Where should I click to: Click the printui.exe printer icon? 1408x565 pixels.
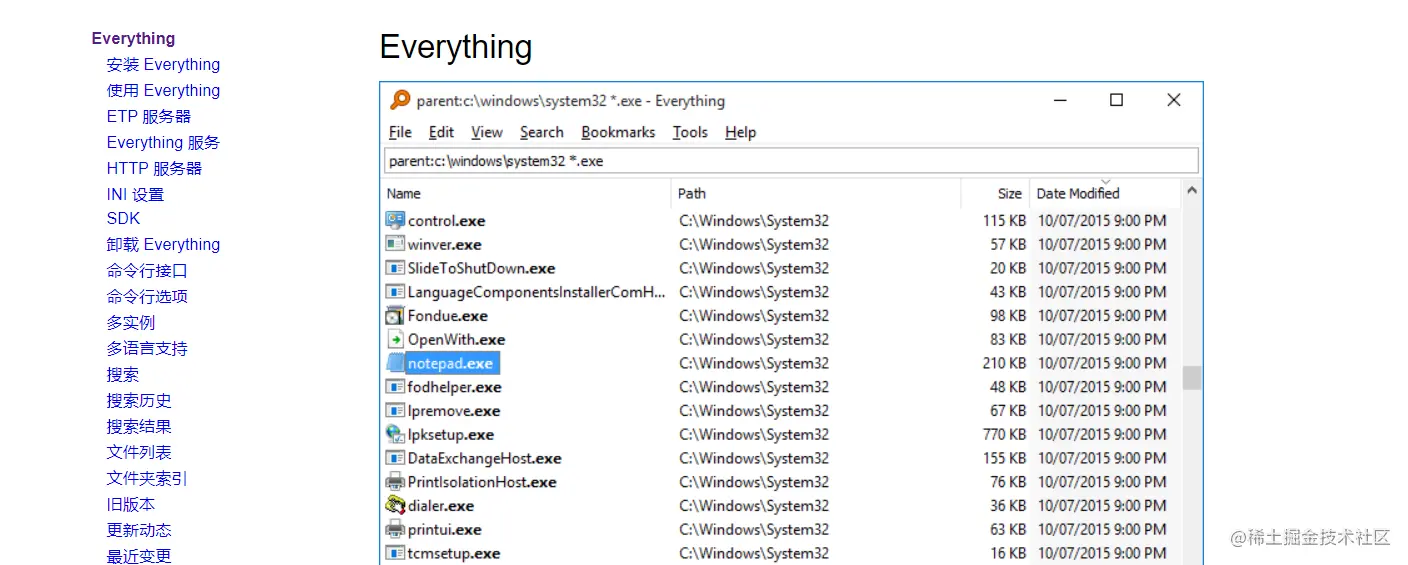coord(395,530)
